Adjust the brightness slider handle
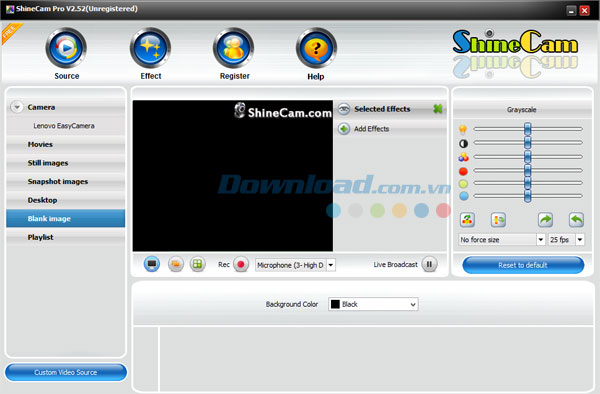This screenshot has height=394, width=600. 528,129
